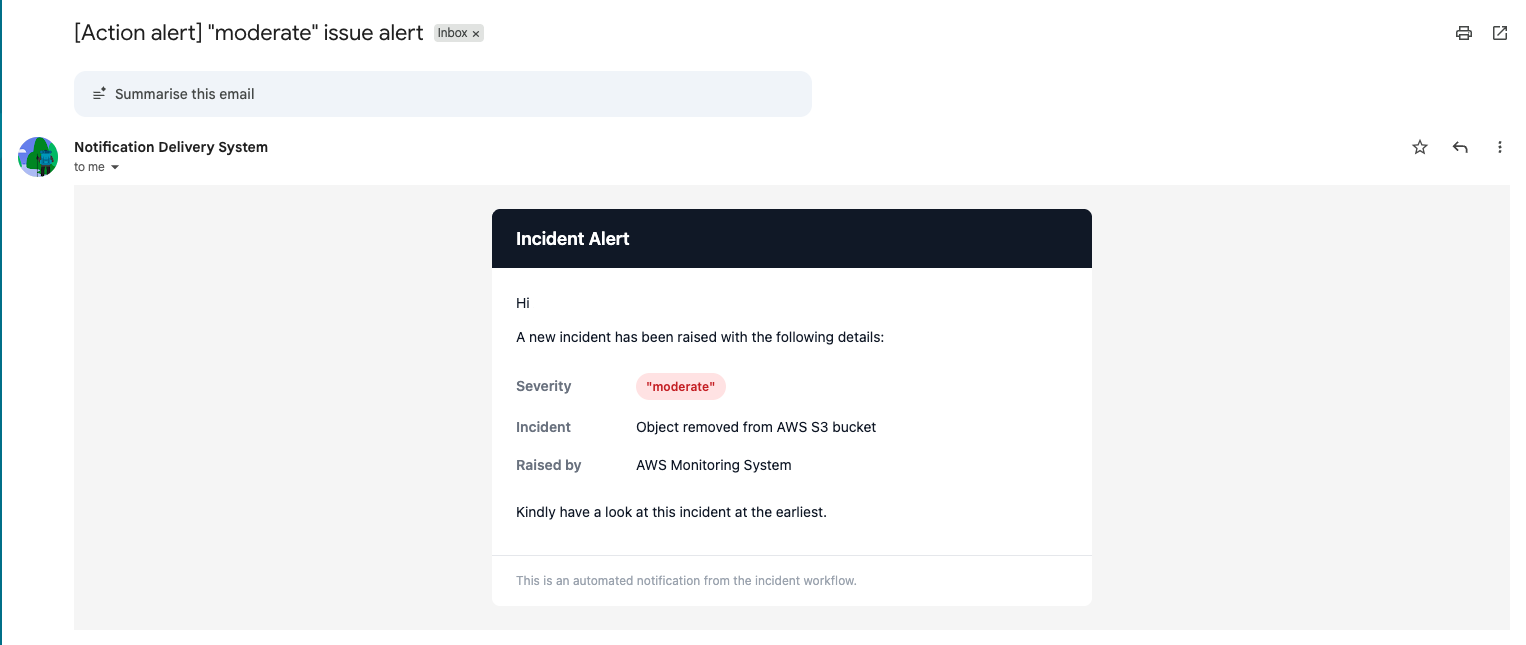This screenshot has width=1526, height=645.
Task: Click the dark Incident Alert header
Action: coord(791,239)
